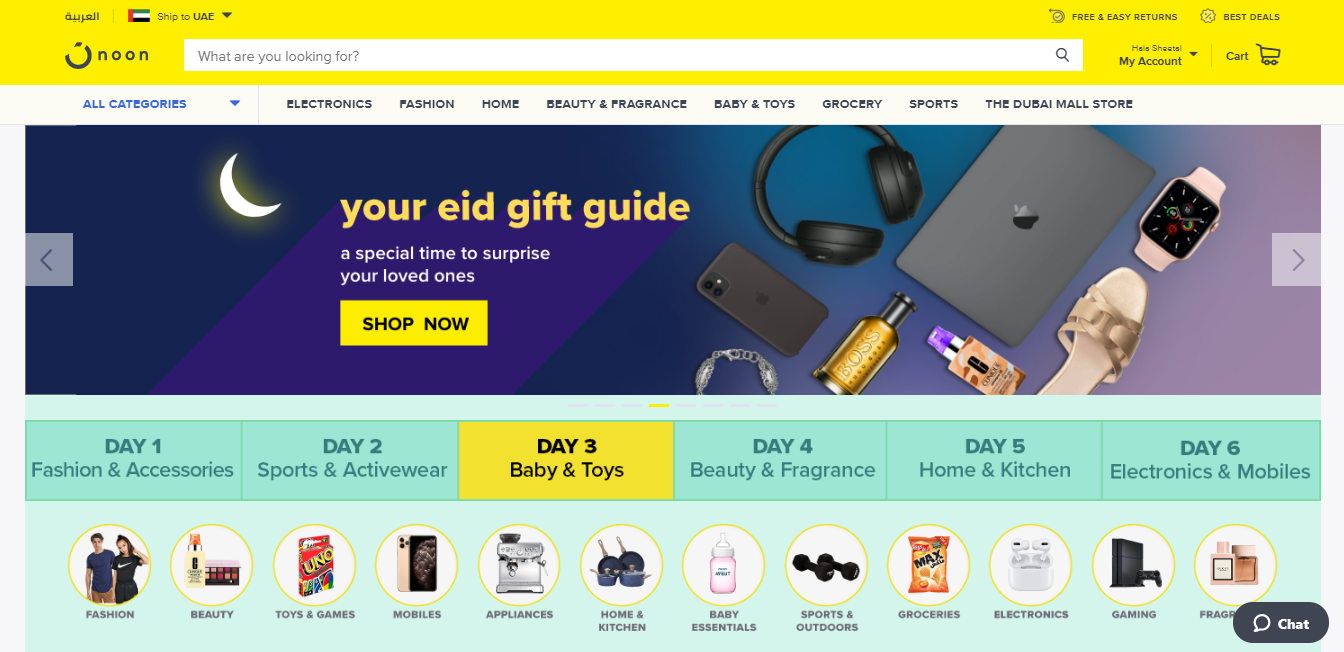The width and height of the screenshot is (1344, 652).
Task: Show previous banner slide arrow
Action: pyautogui.click(x=48, y=260)
